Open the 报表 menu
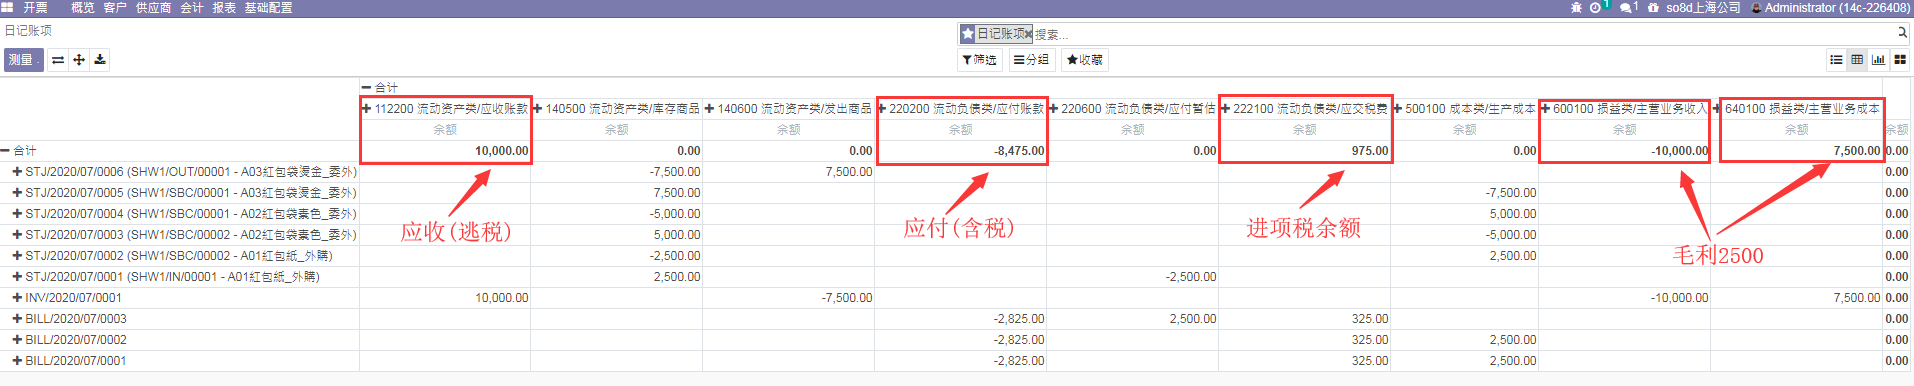Viewport: 1914px width, 386px height. (224, 7)
